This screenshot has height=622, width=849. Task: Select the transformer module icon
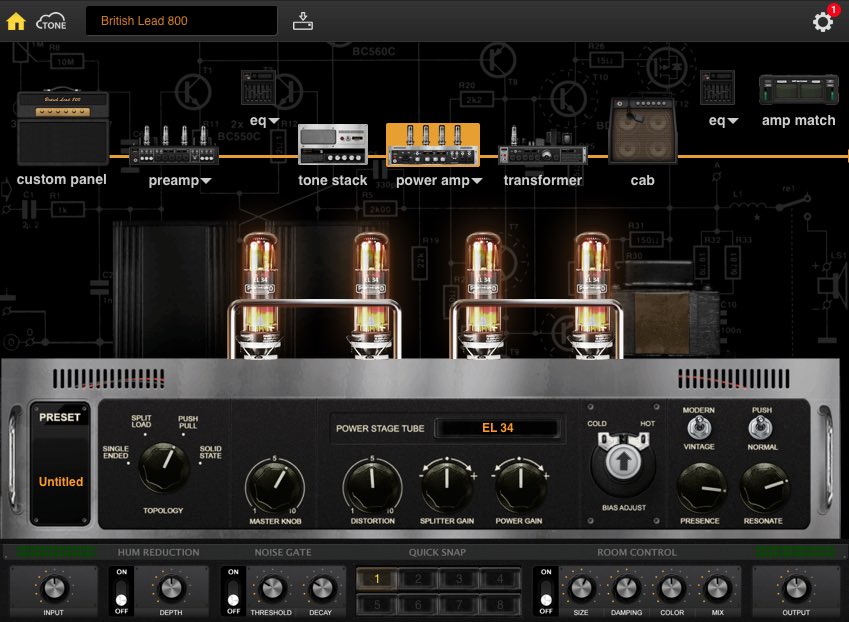point(543,145)
